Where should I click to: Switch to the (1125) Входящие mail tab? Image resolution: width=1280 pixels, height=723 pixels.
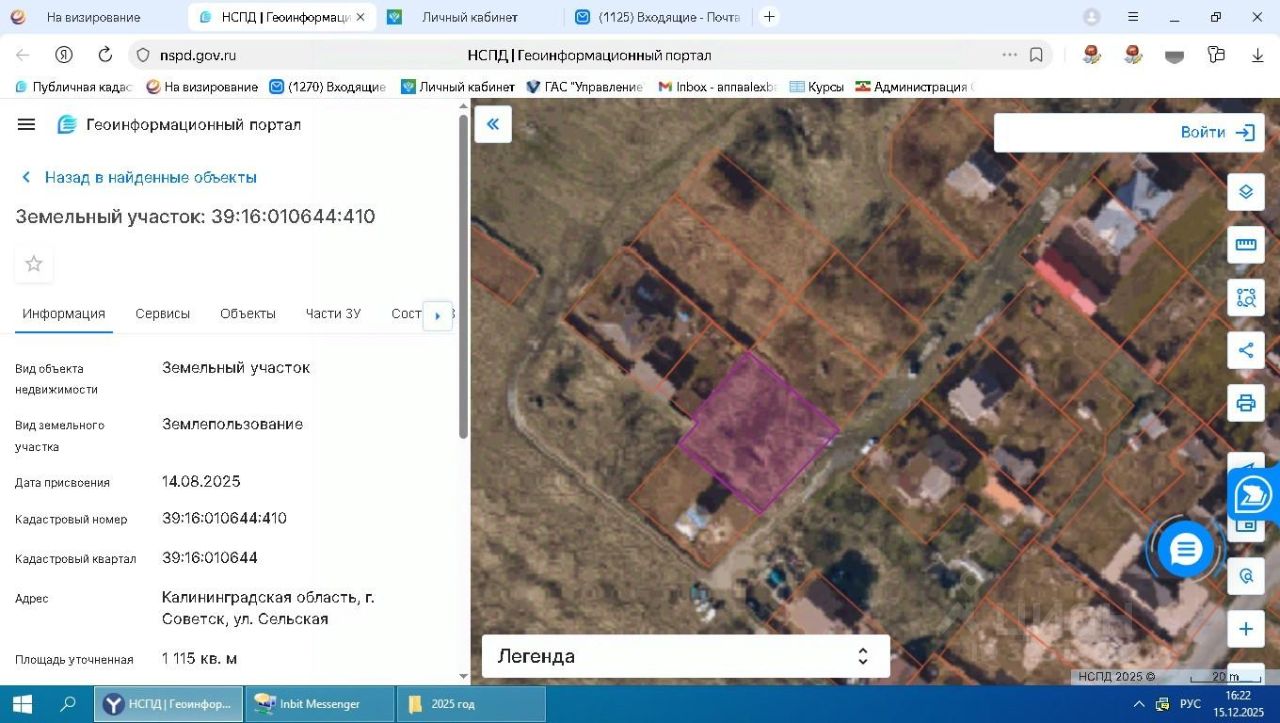[x=657, y=17]
